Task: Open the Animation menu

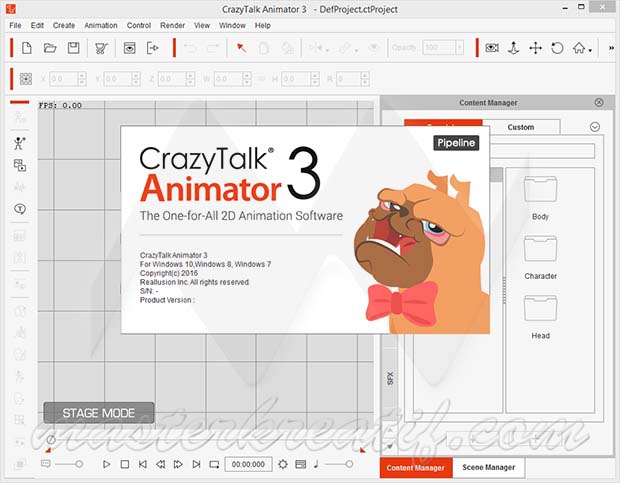Action: click(101, 25)
